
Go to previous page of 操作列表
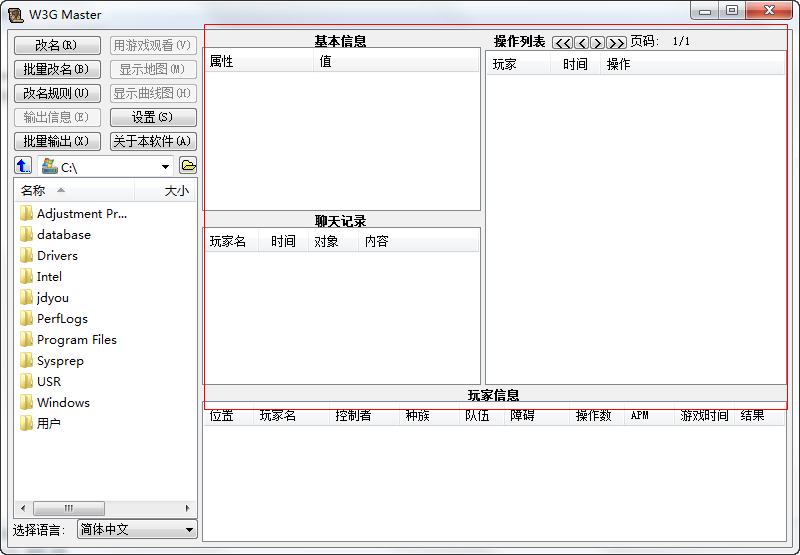(x=581, y=42)
